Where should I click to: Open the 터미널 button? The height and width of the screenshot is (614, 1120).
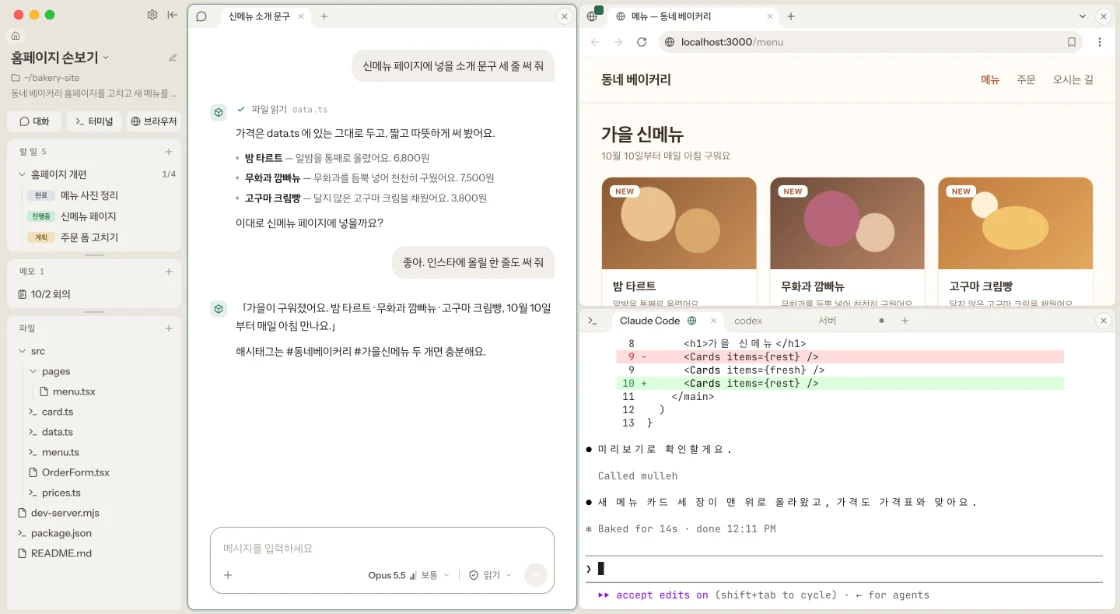[x=94, y=121]
